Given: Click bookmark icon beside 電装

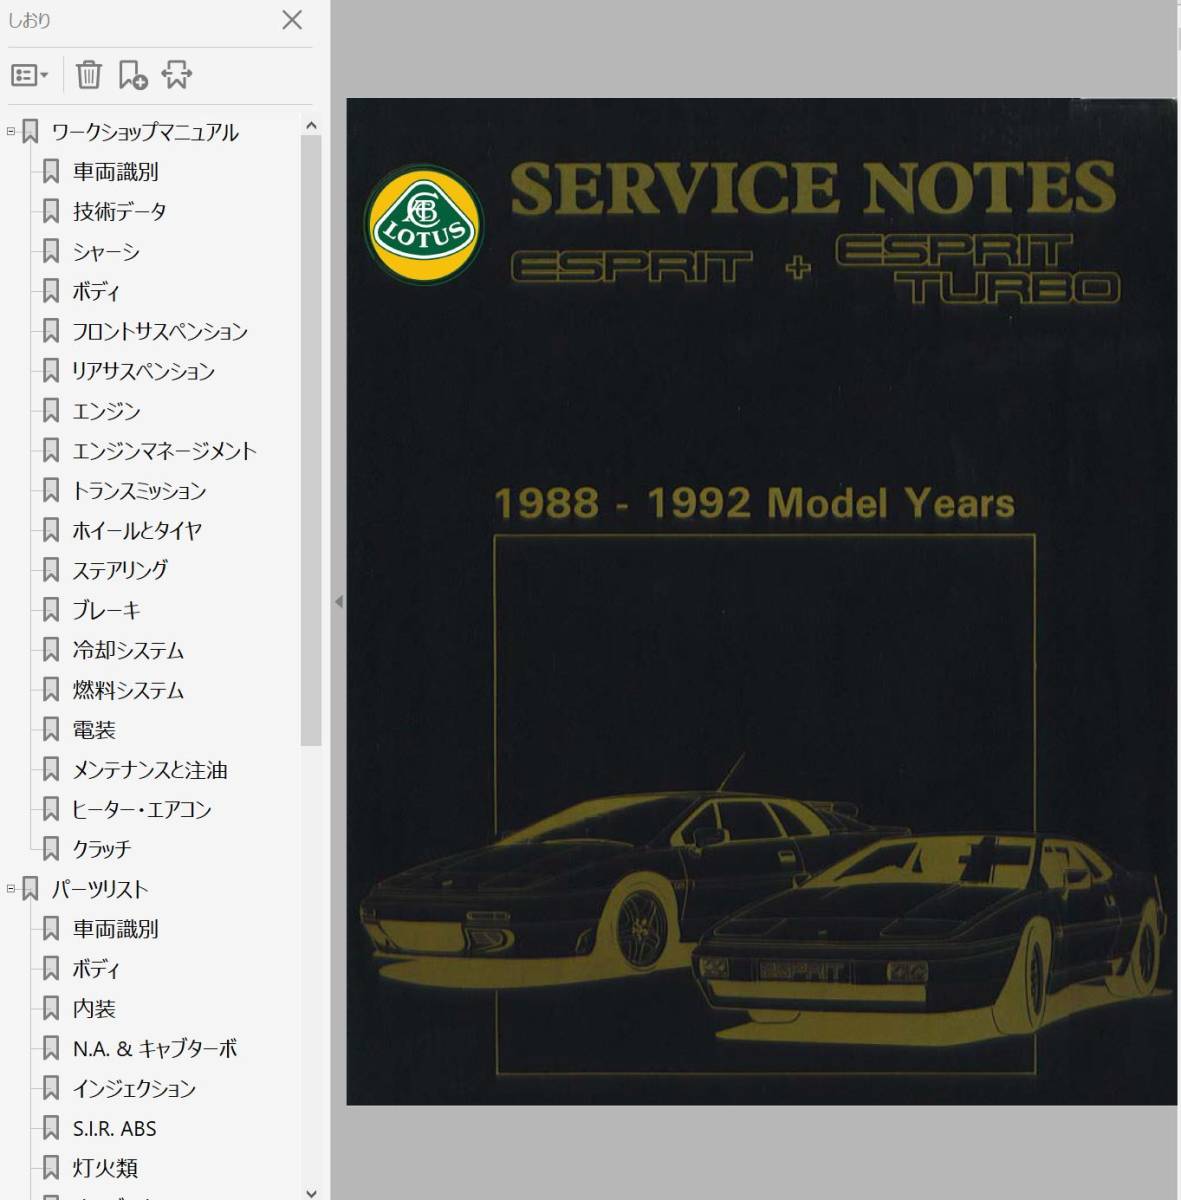Looking at the screenshot, I should tap(51, 729).
